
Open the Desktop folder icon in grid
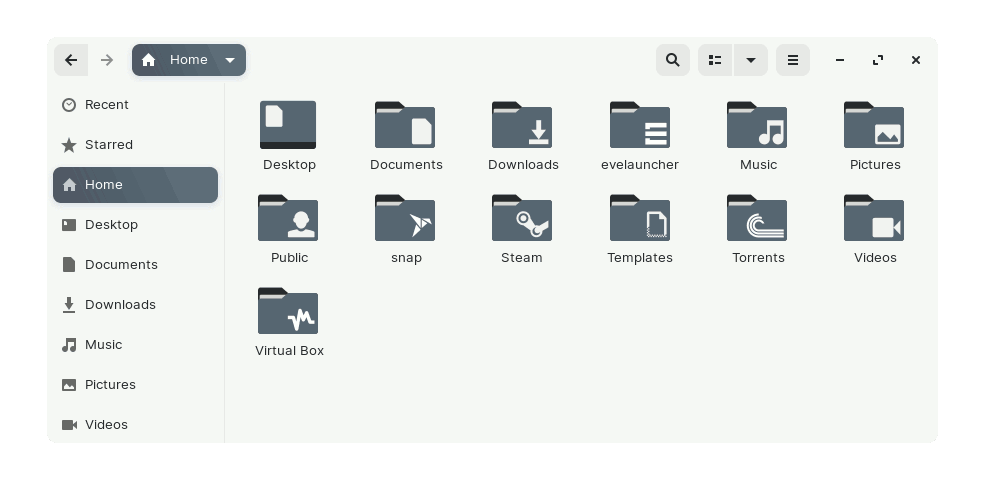(288, 125)
